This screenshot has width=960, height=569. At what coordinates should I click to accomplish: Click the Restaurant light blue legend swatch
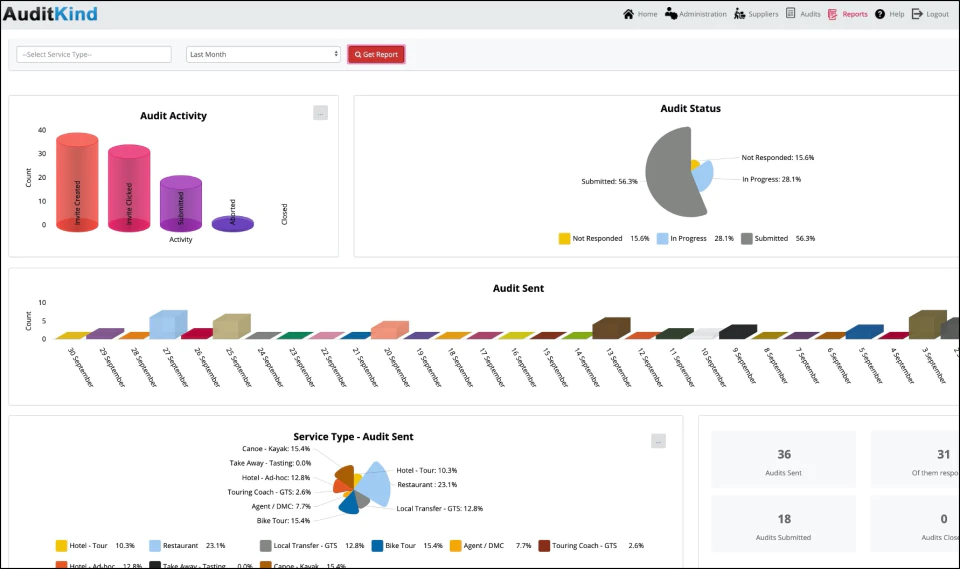pos(155,546)
